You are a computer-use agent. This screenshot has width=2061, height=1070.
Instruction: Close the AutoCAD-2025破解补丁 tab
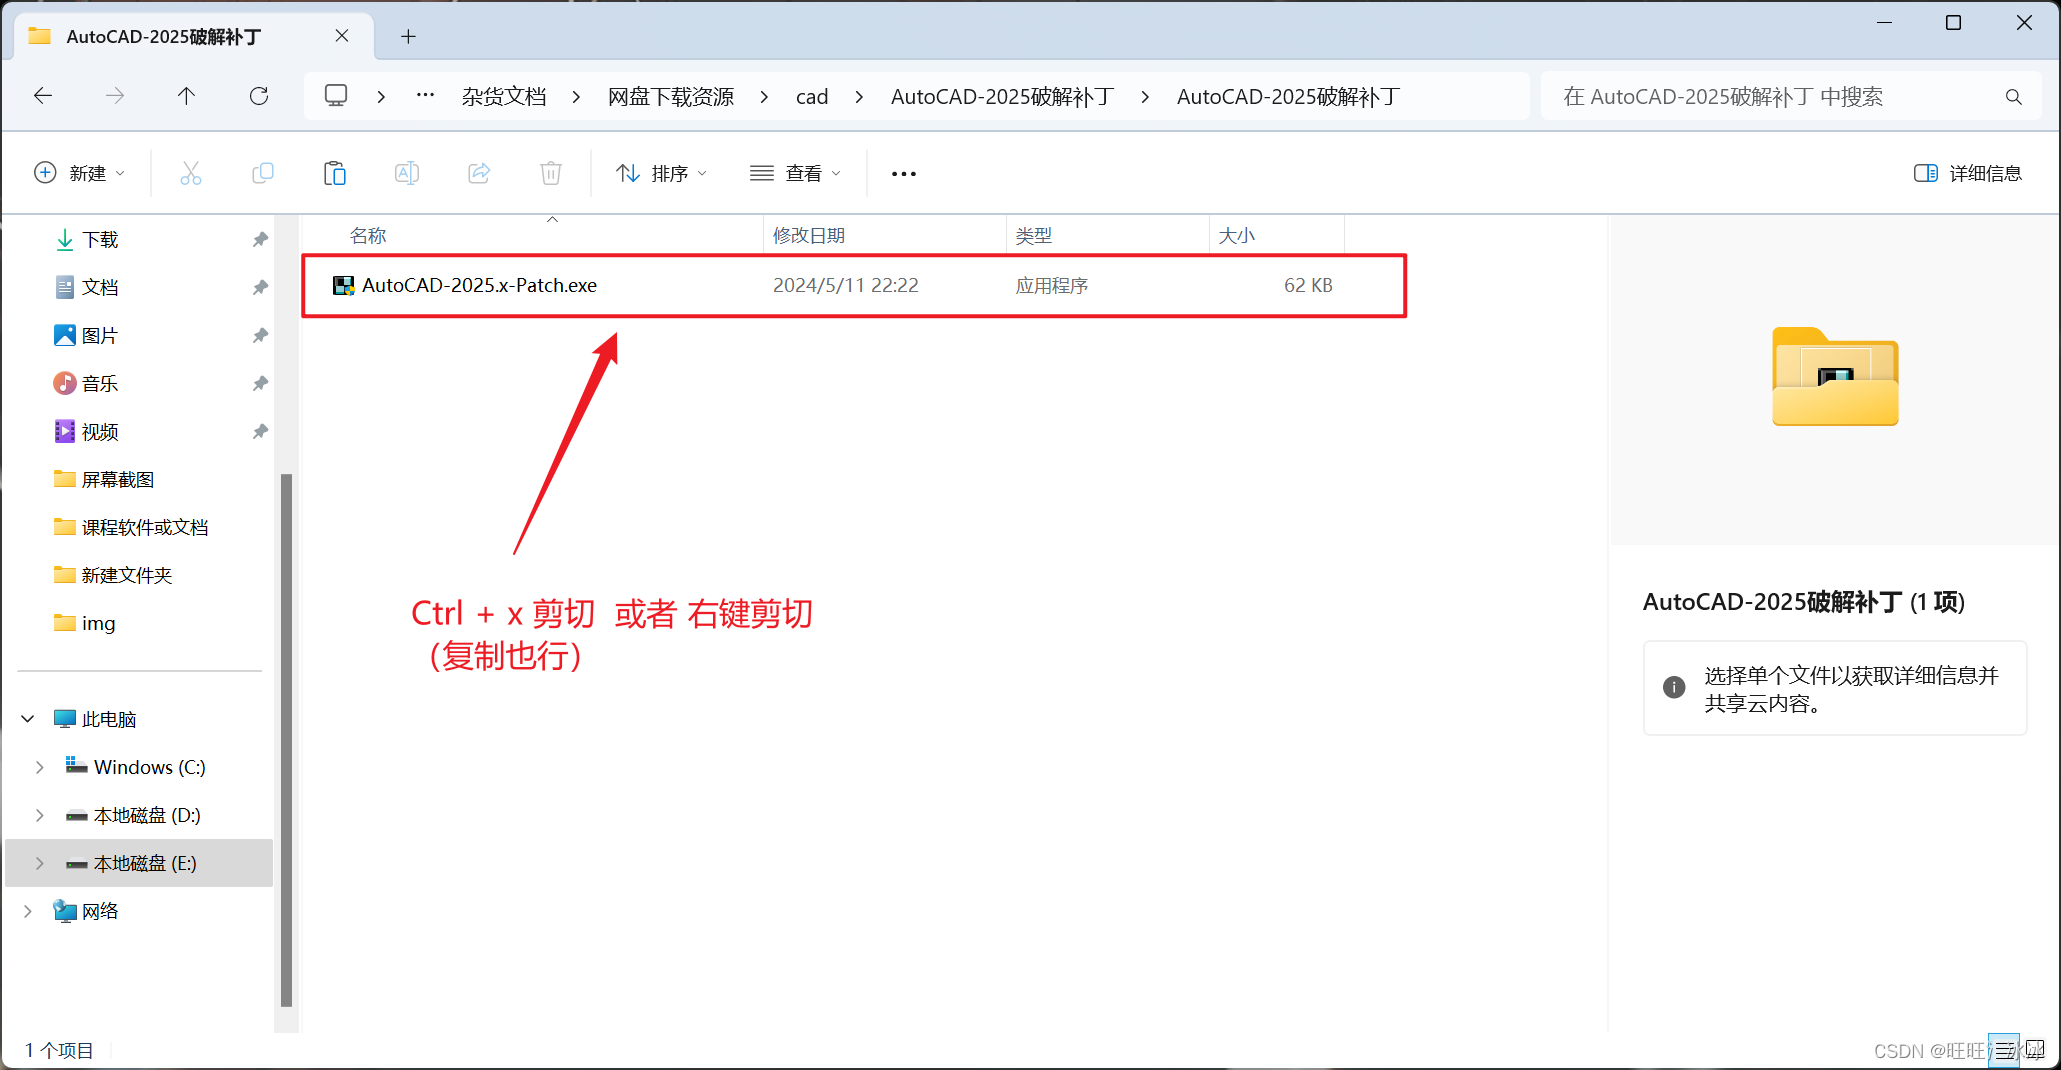(342, 36)
